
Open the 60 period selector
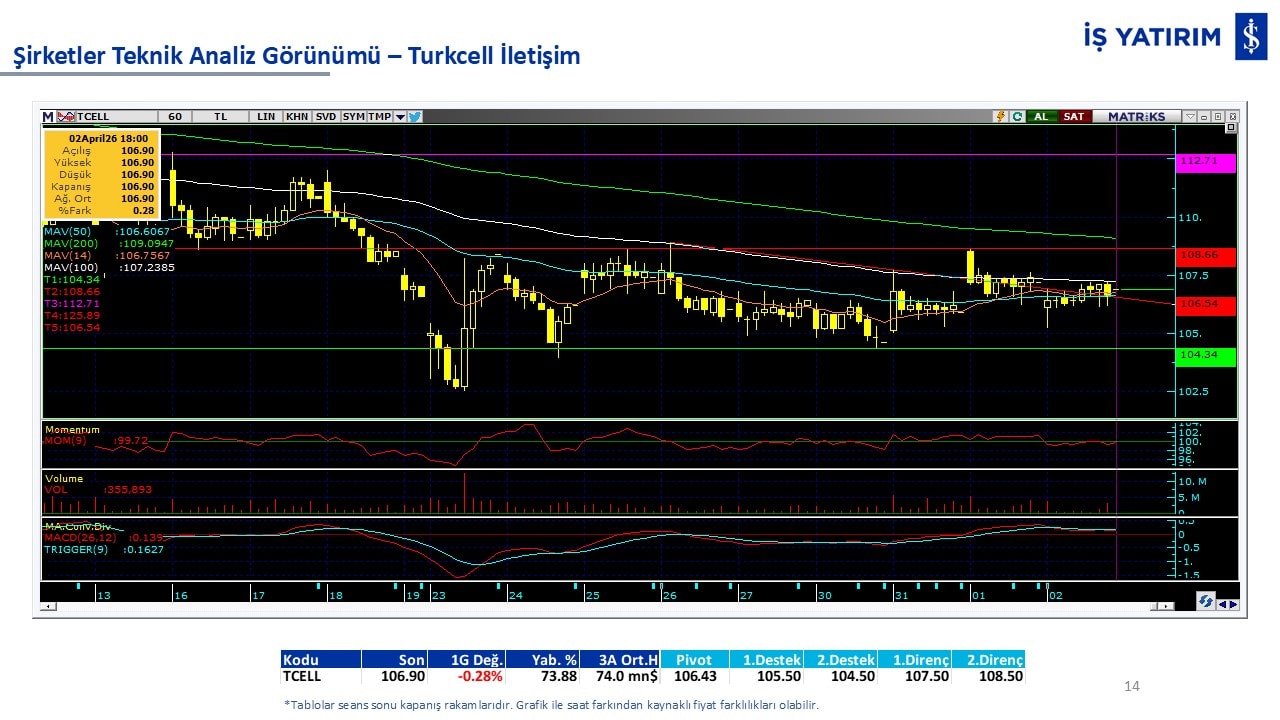175,117
